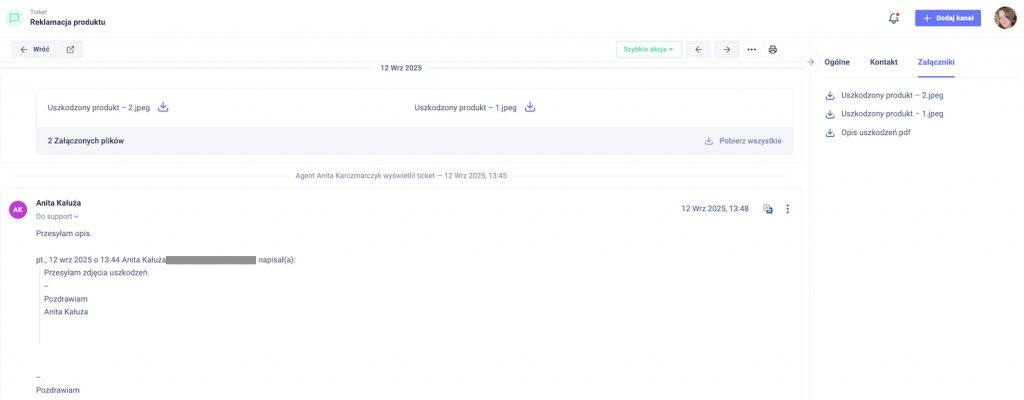Switch to the Kontakt tab
The image size is (1024, 400).
click(x=883, y=62)
